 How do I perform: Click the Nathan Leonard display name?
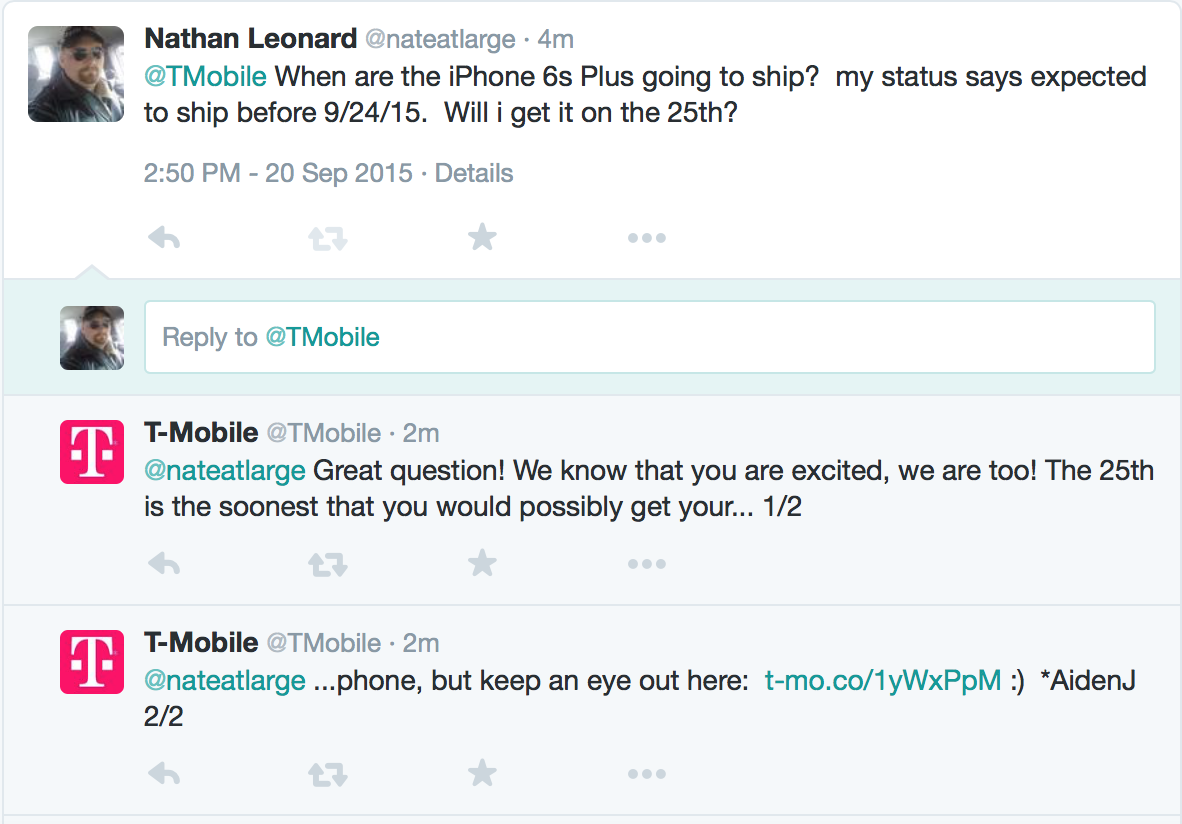pos(250,38)
